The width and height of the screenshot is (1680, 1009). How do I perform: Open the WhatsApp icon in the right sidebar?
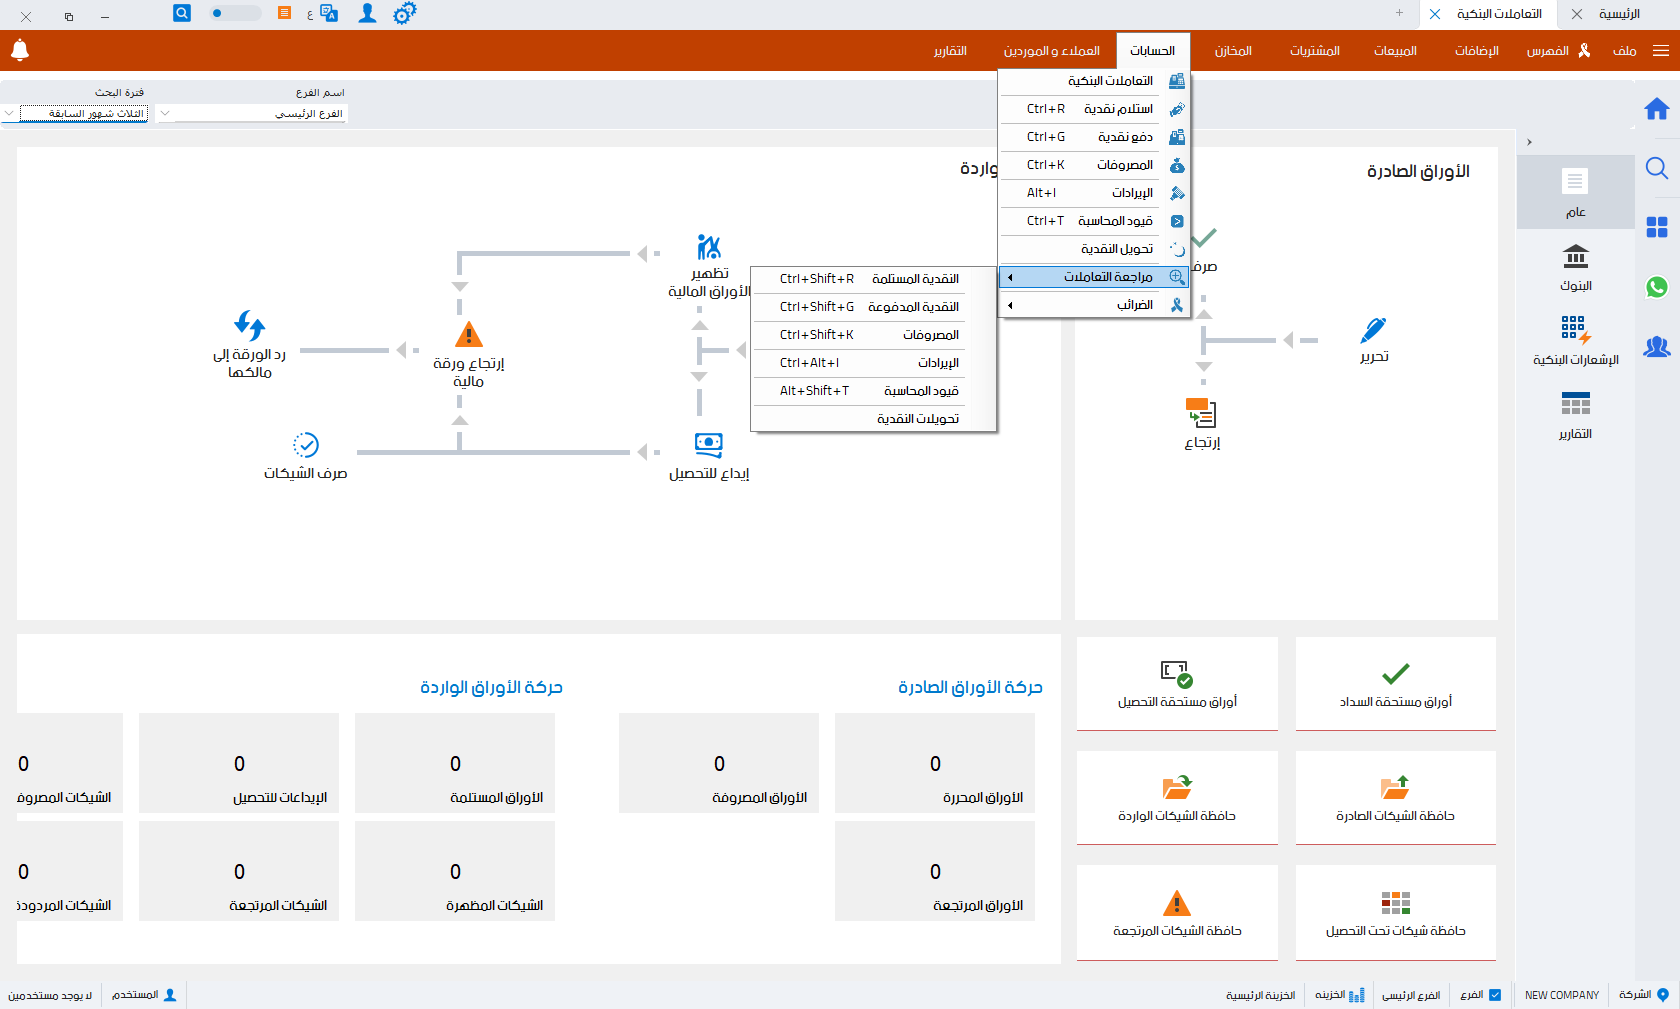tap(1657, 287)
